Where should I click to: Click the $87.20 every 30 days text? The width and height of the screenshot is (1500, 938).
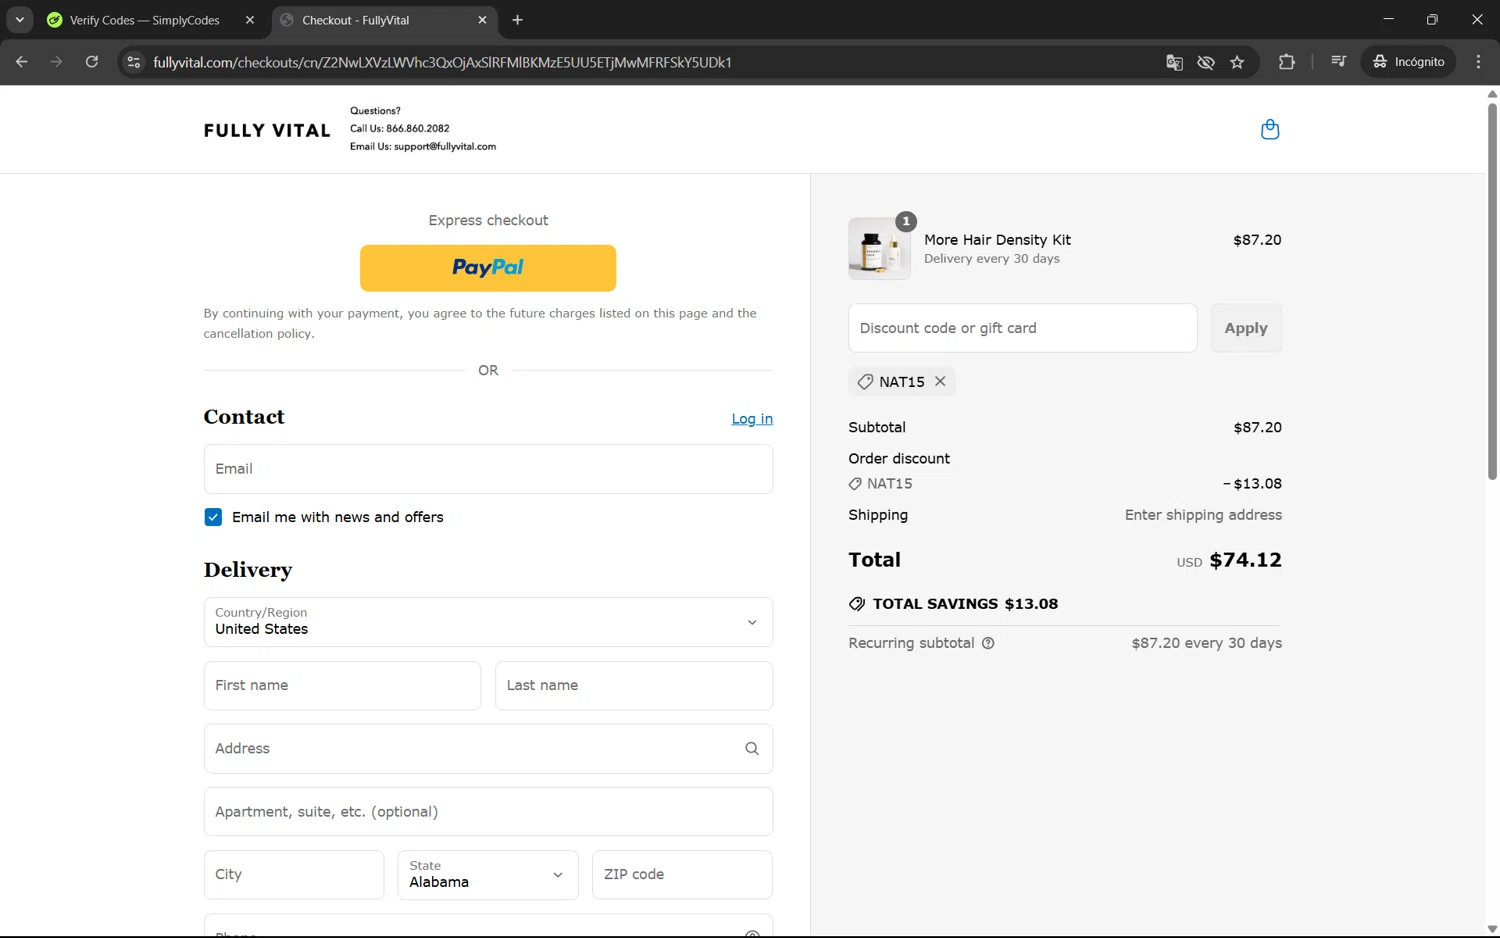[x=1207, y=643]
